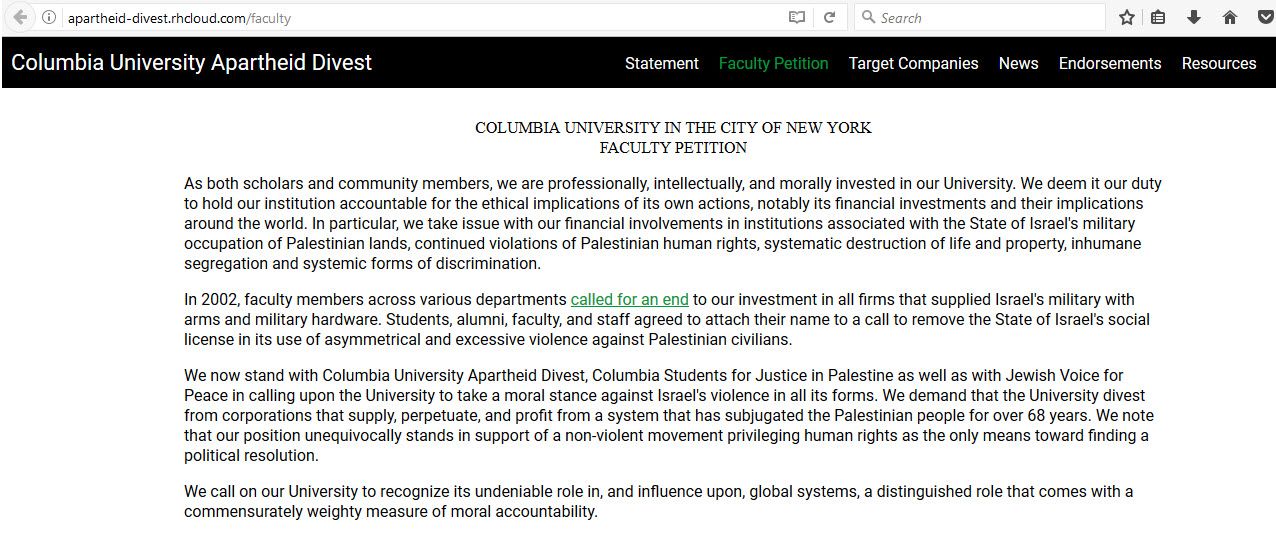Click the browser back arrow button
The height and width of the screenshot is (537, 1276).
[19, 17]
